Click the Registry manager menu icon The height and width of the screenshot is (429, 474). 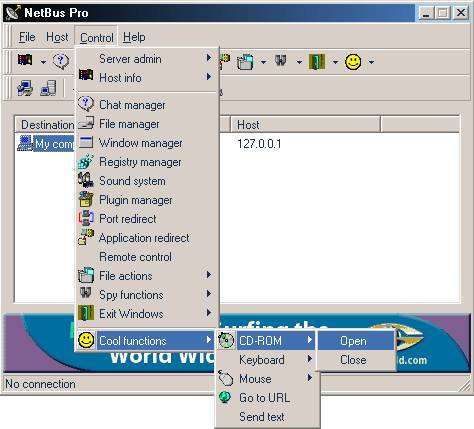click(86, 161)
